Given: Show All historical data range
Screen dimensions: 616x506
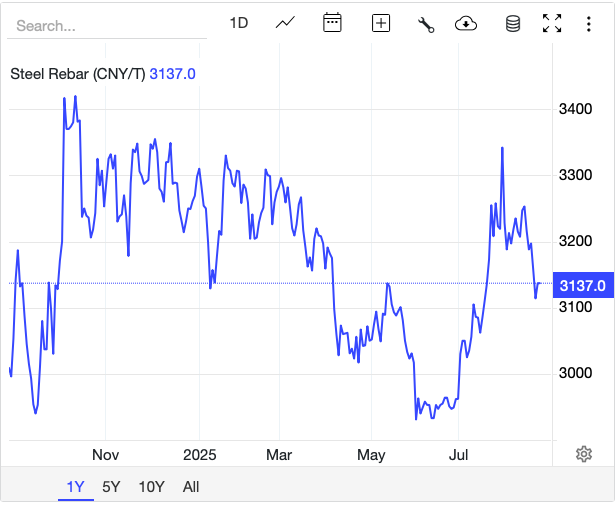Looking at the screenshot, I should 191,487.
